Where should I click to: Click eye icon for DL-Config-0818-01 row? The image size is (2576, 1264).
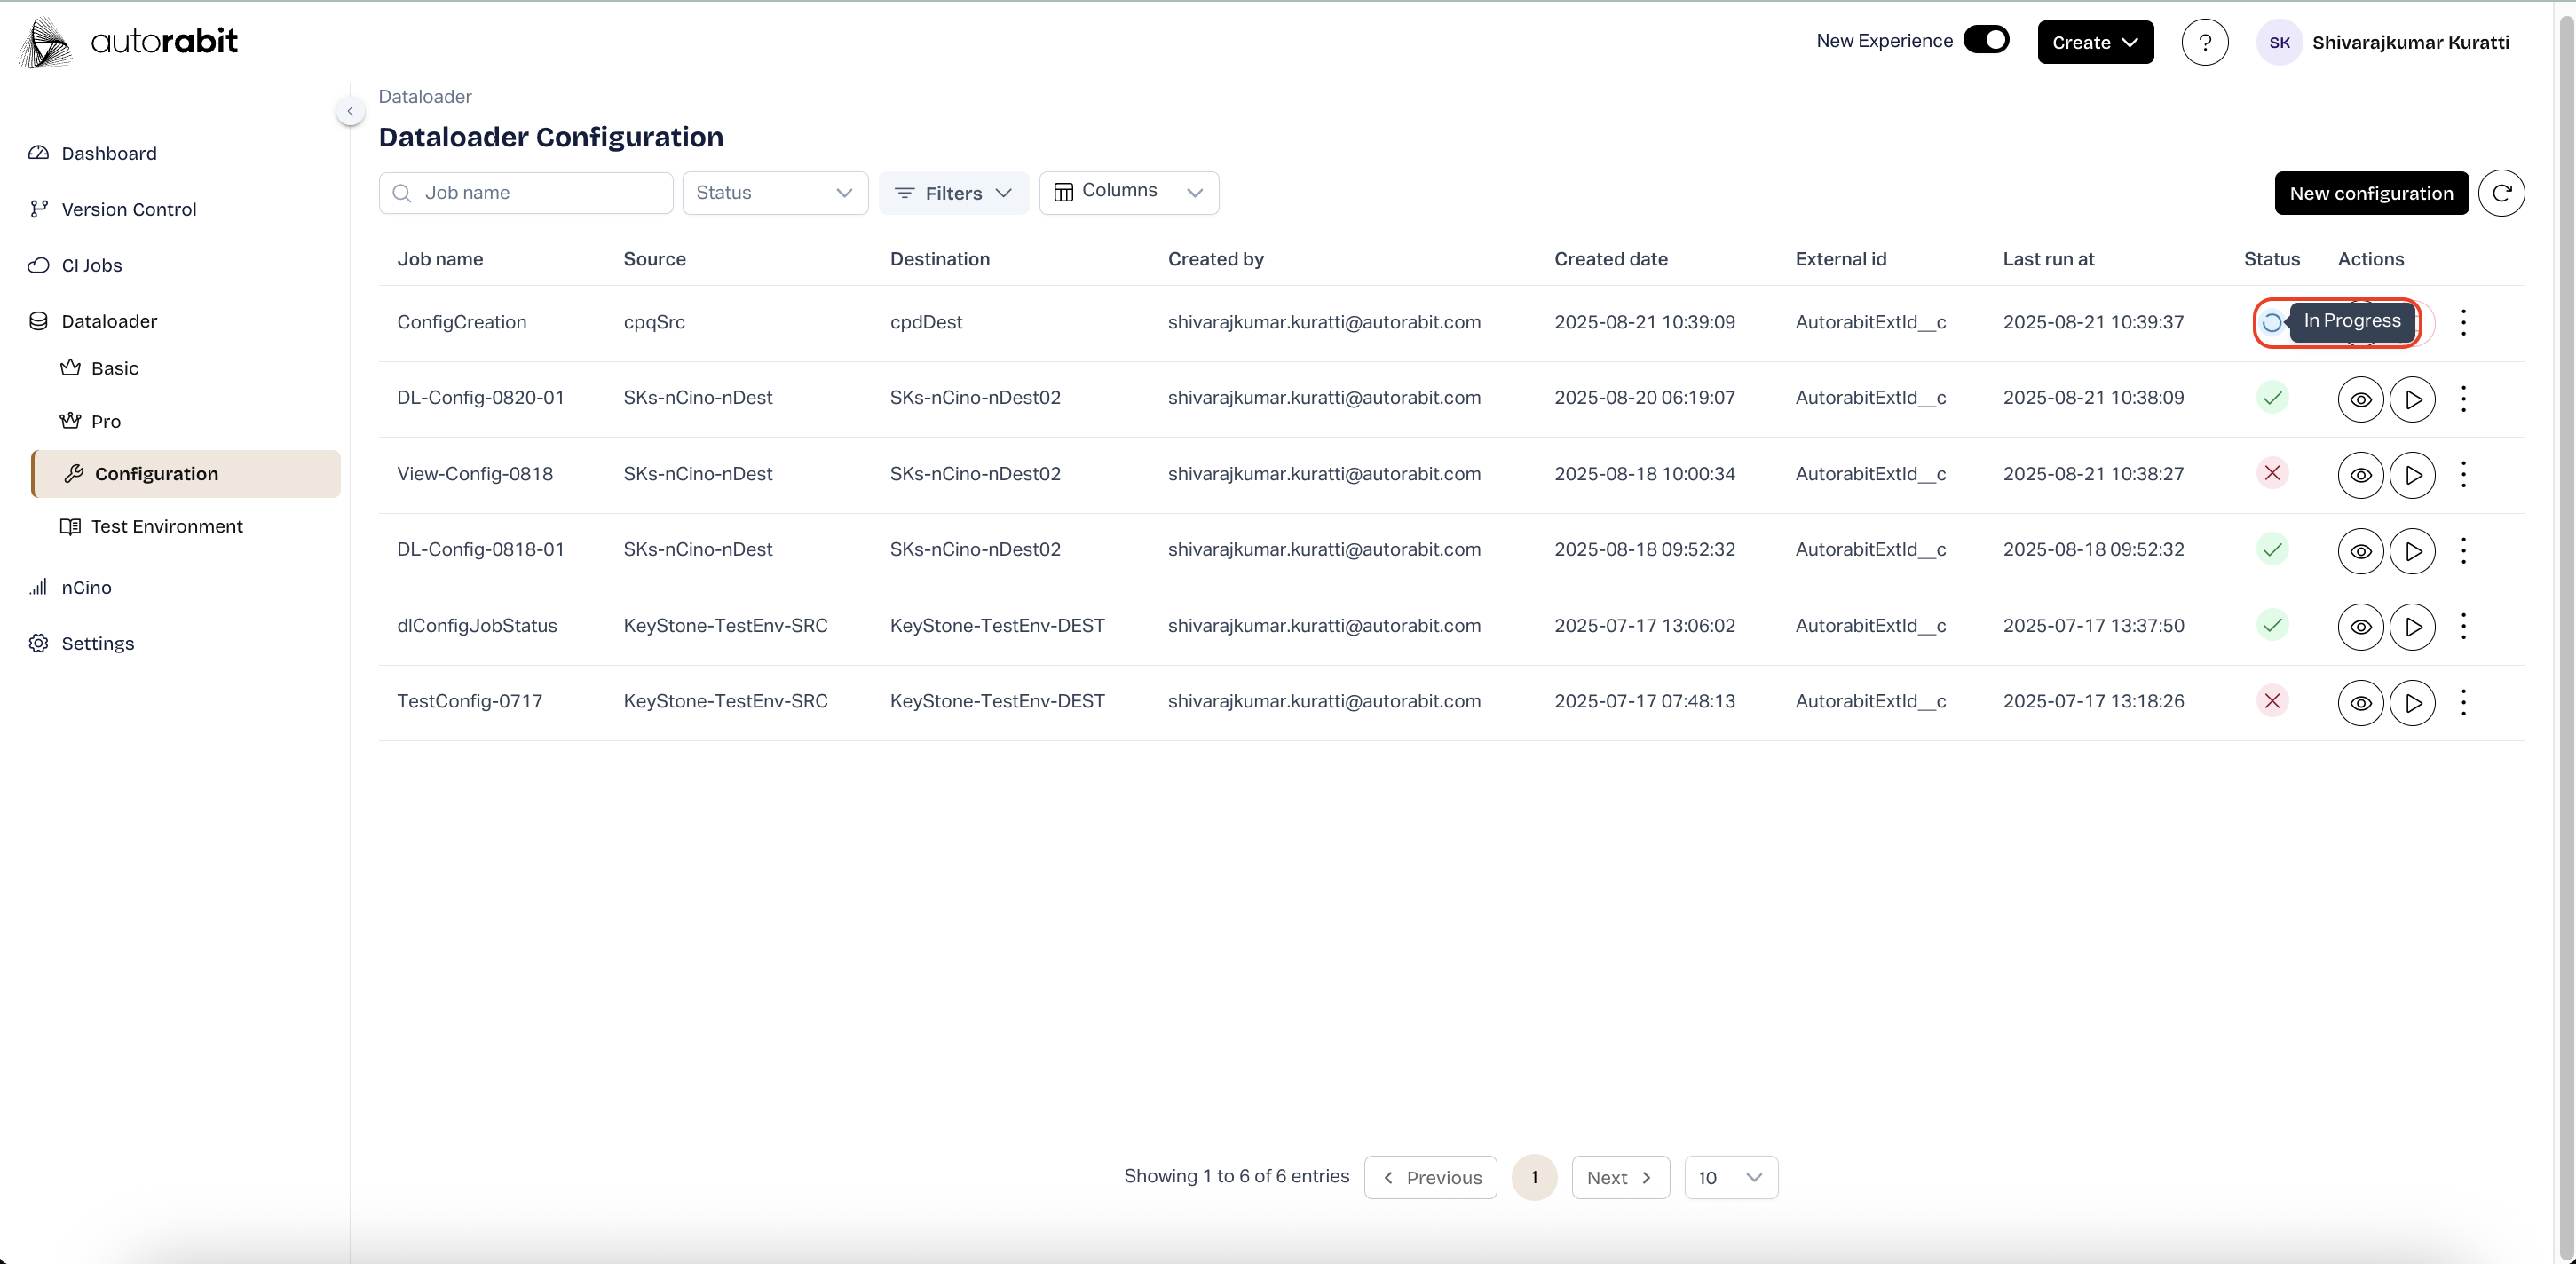tap(2360, 551)
